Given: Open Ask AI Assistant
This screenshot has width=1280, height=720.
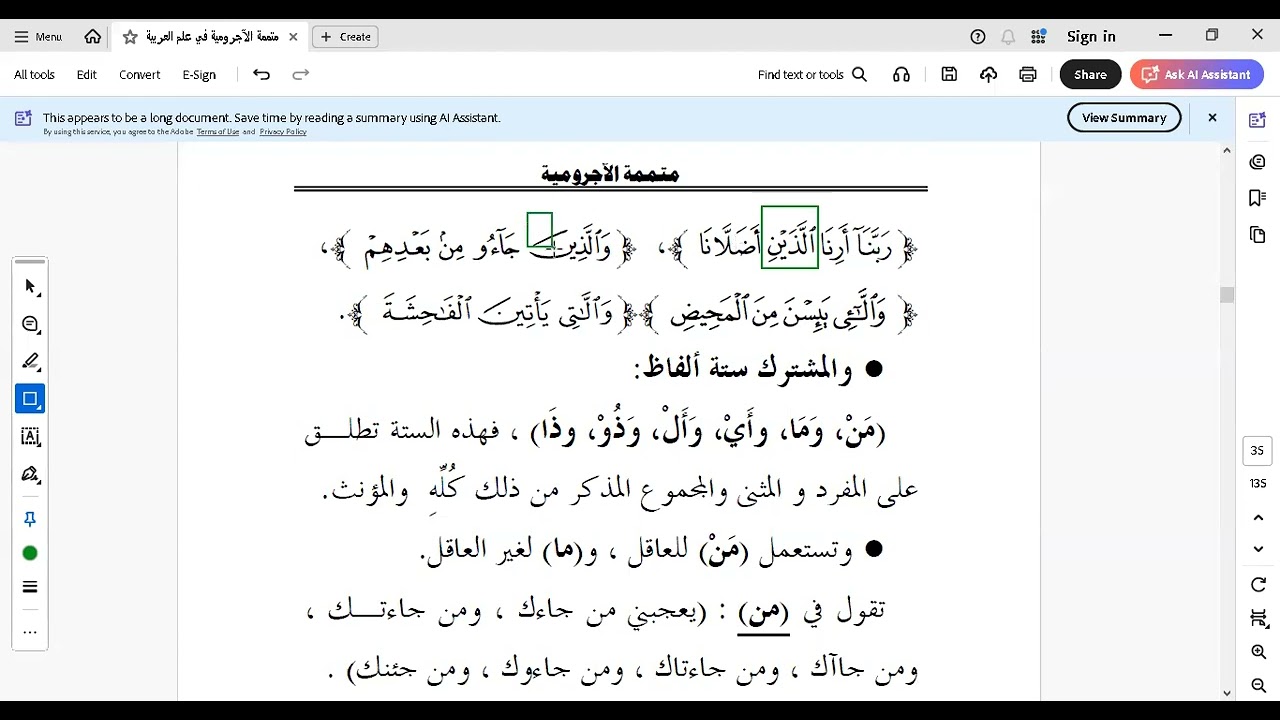Looking at the screenshot, I should pyautogui.click(x=1197, y=74).
